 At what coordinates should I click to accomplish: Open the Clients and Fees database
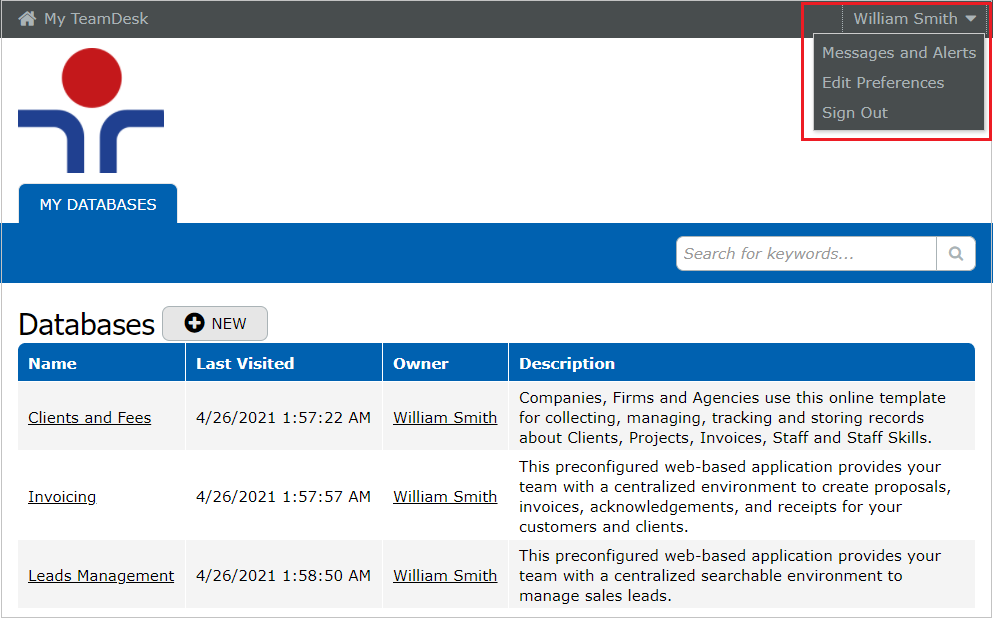click(x=89, y=418)
